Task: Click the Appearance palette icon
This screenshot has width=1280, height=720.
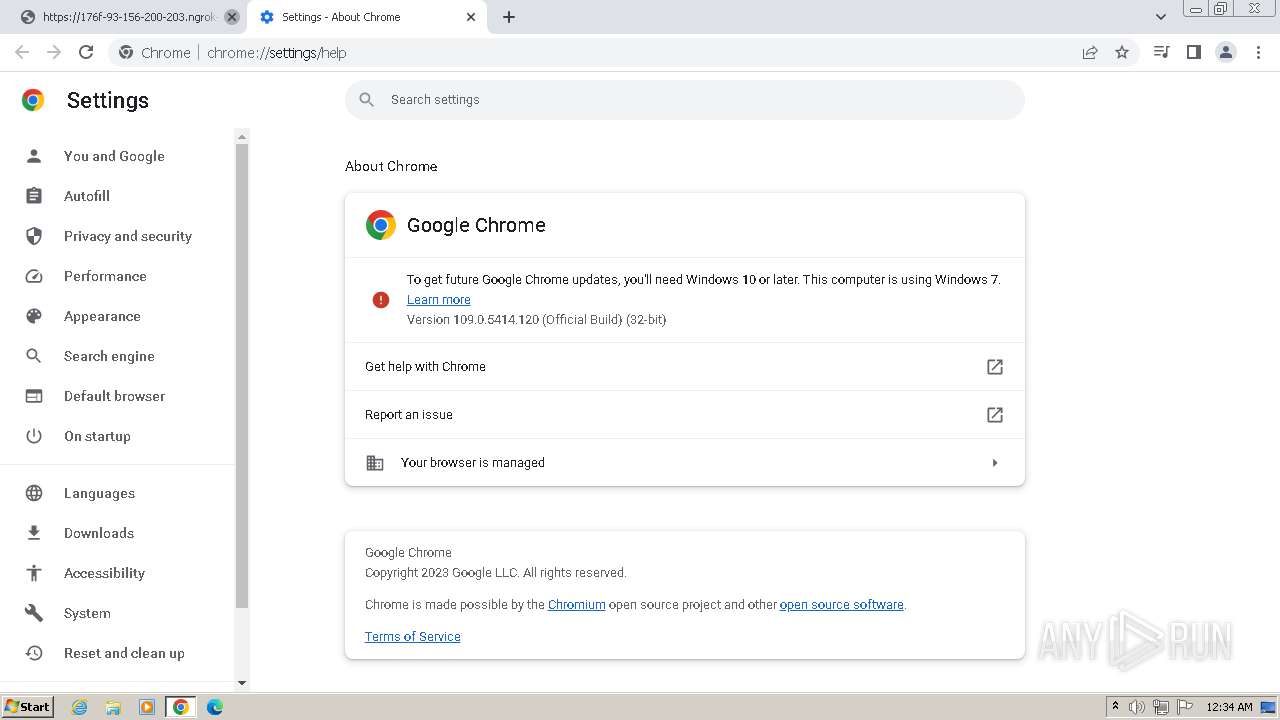Action: click(x=34, y=316)
